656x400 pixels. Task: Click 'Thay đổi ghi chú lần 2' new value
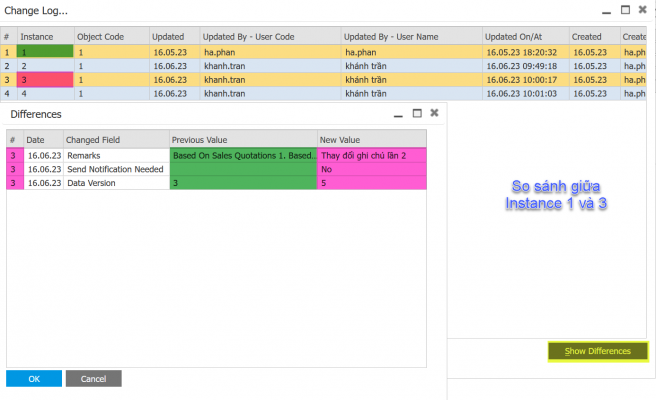pos(372,155)
